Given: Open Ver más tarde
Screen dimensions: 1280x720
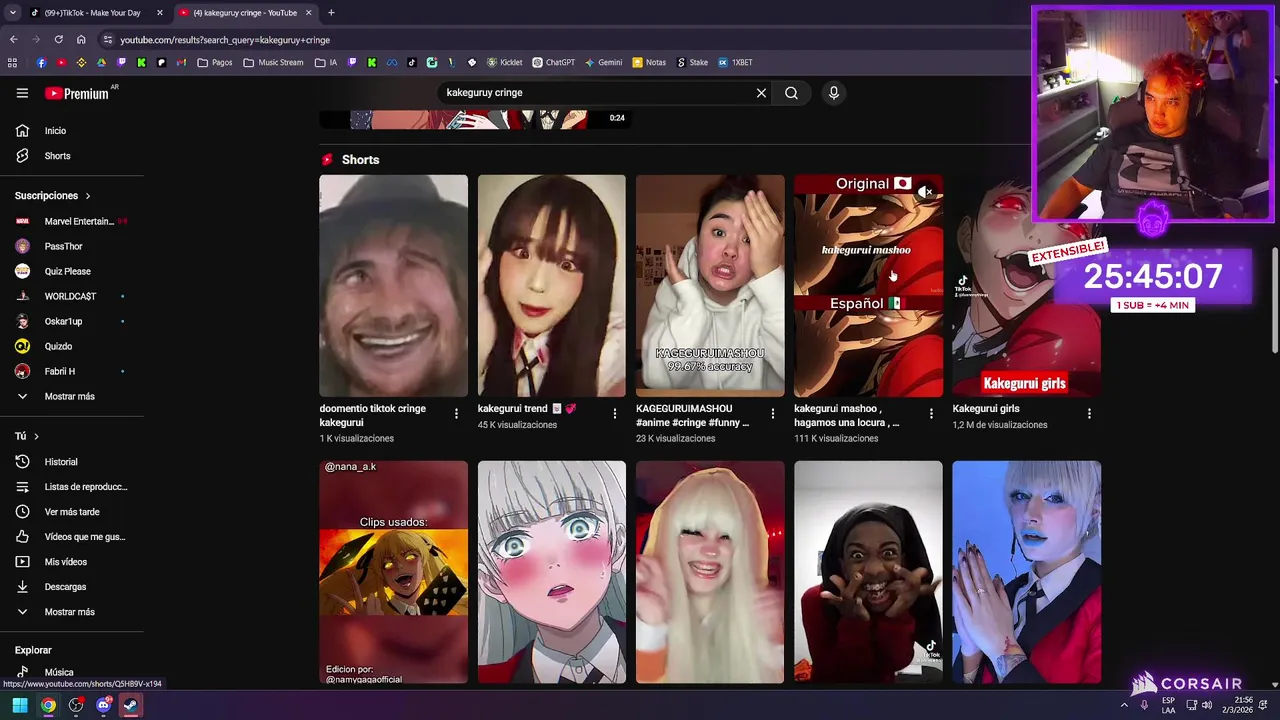Looking at the screenshot, I should click(72, 512).
